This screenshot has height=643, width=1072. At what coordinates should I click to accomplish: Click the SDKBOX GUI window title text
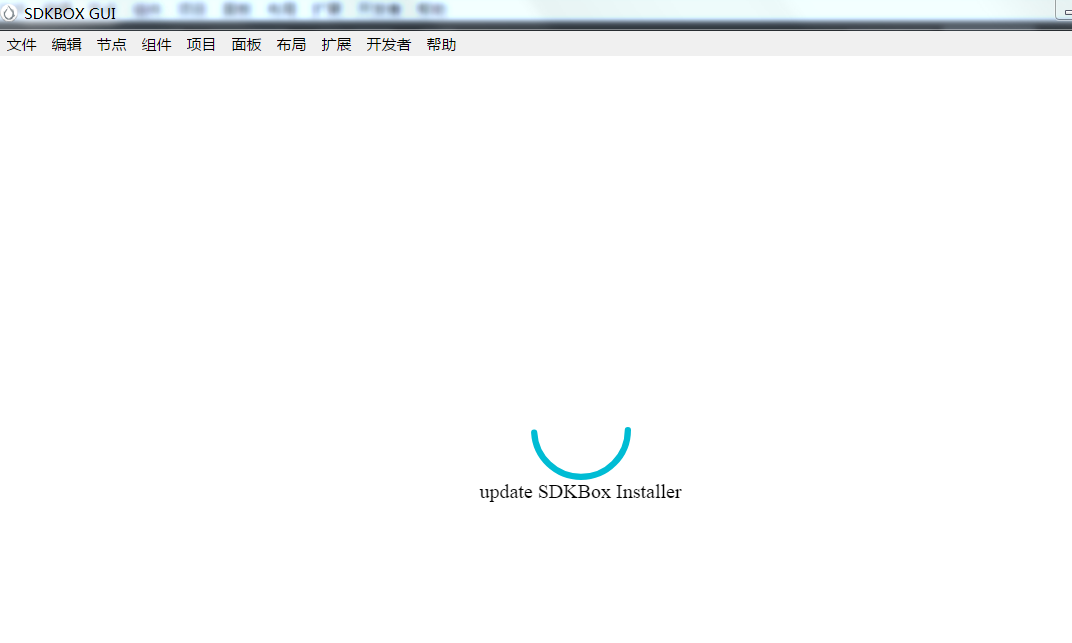tap(70, 14)
